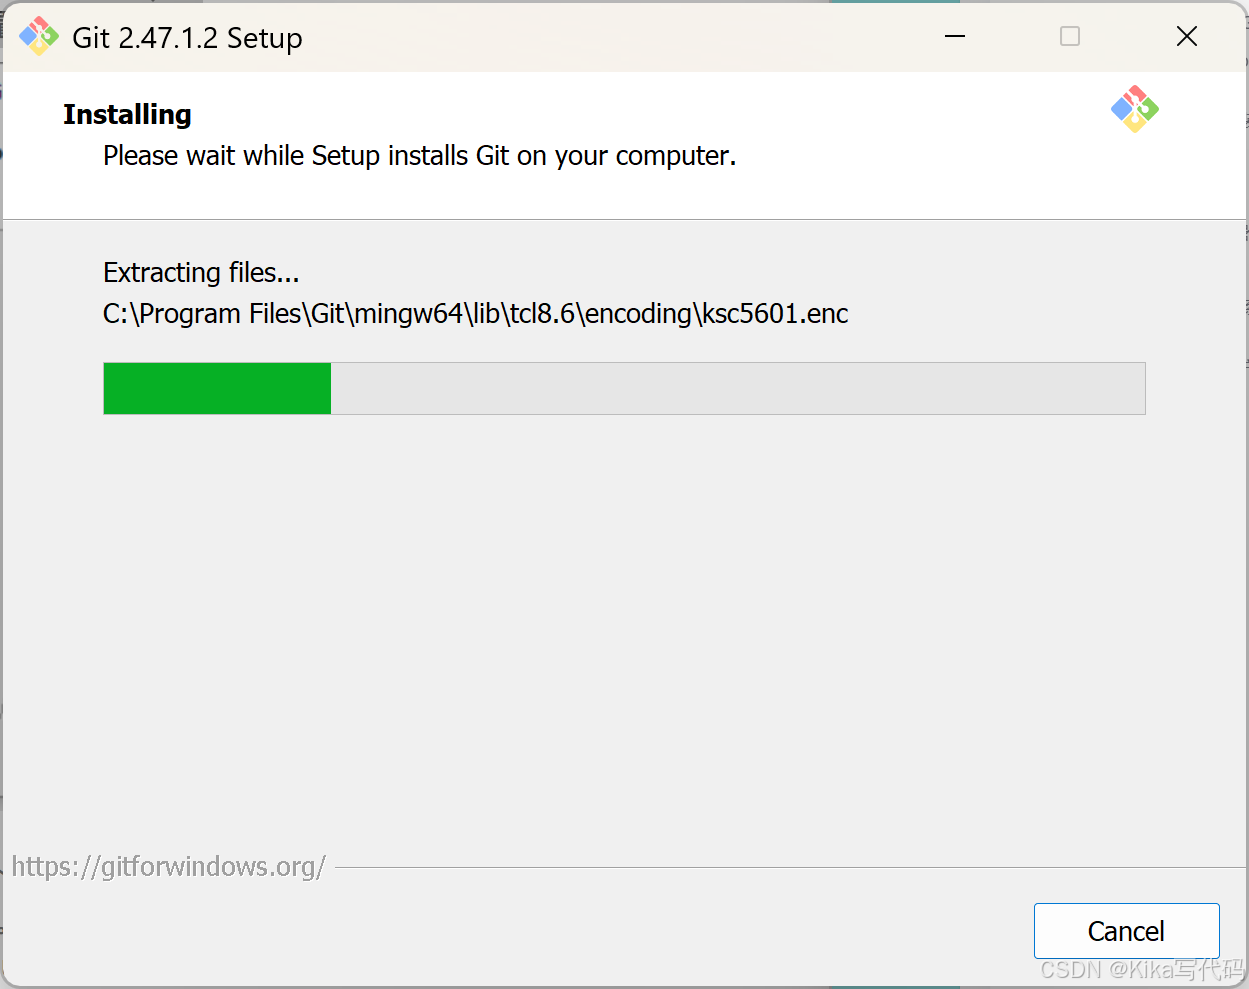Click the unfilled gray part of the progress bar
This screenshot has height=989, width=1249.
[x=738, y=388]
